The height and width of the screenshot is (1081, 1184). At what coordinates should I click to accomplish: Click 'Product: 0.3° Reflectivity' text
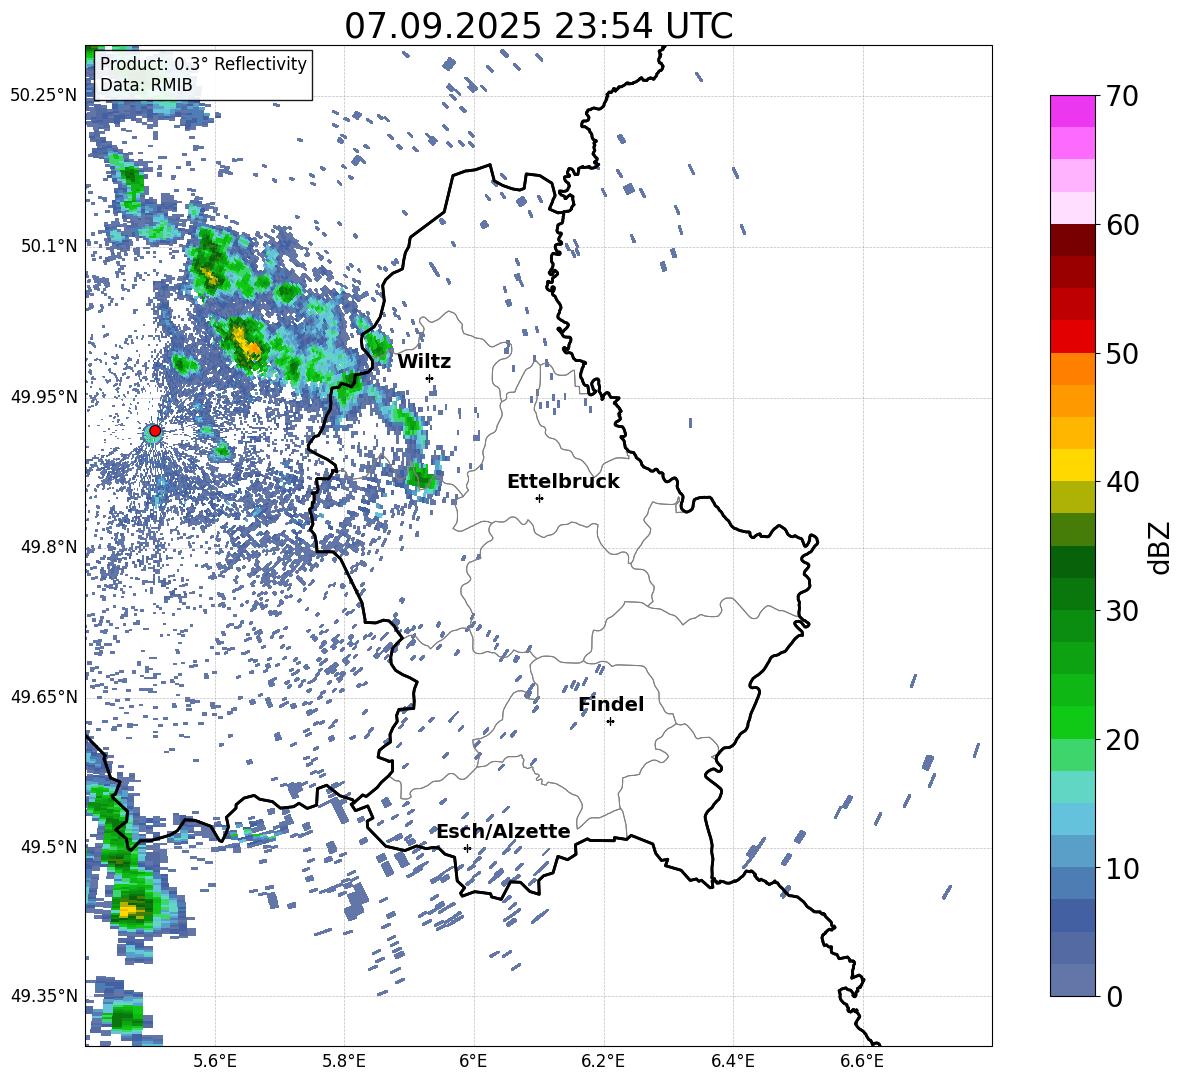tap(203, 64)
